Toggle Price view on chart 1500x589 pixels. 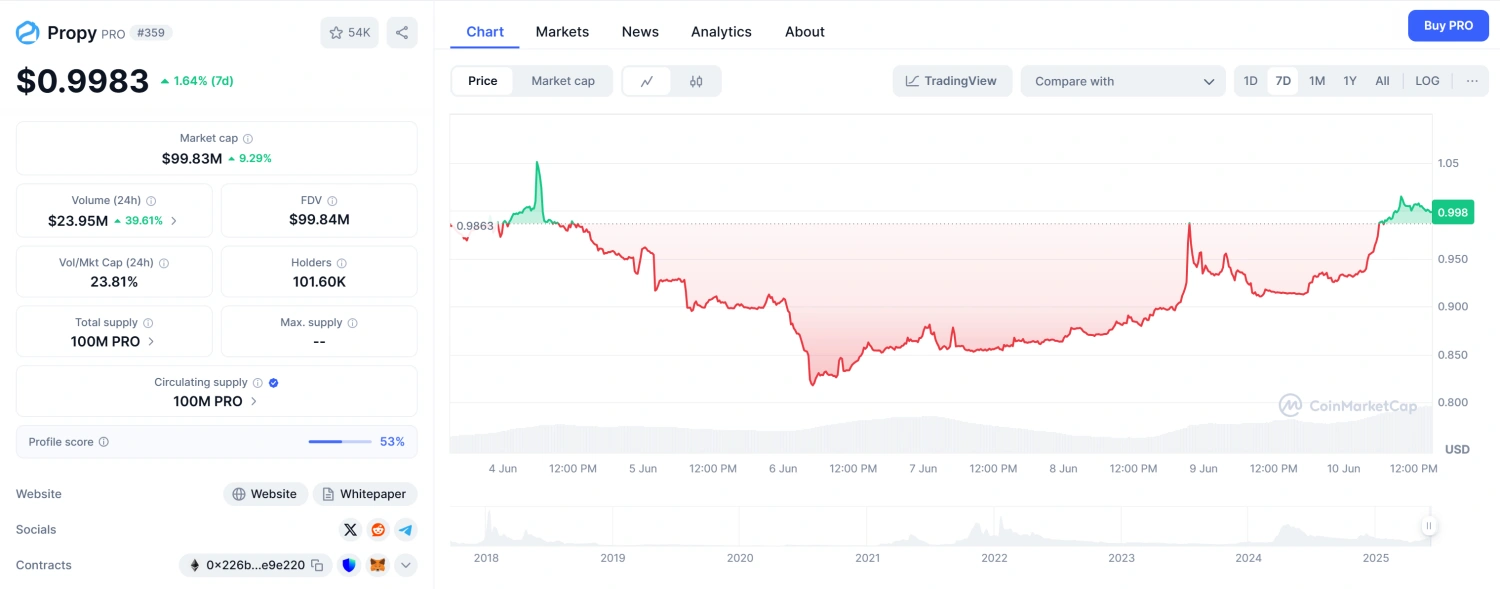tap(483, 81)
